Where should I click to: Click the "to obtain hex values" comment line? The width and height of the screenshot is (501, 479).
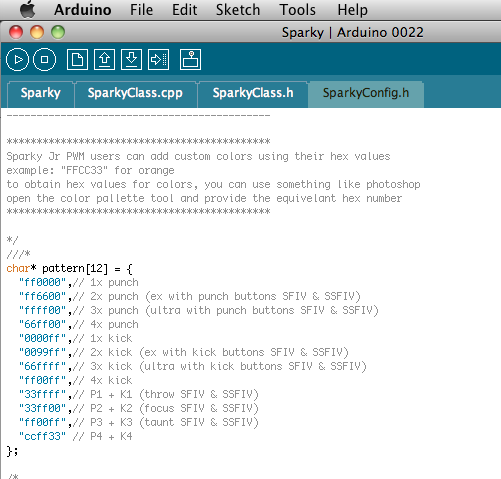(213, 185)
